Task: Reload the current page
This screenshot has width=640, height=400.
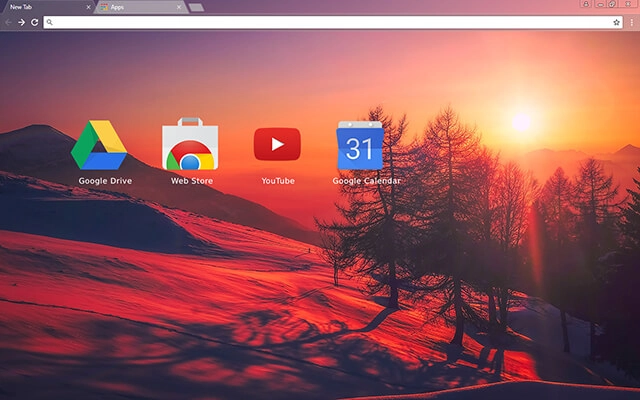Action: point(35,22)
